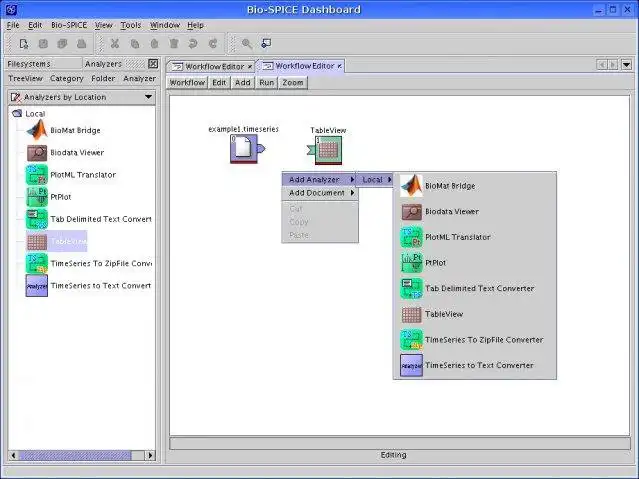
Task: Choose PlotML Translator in the Local submenu
Action: (x=475, y=237)
